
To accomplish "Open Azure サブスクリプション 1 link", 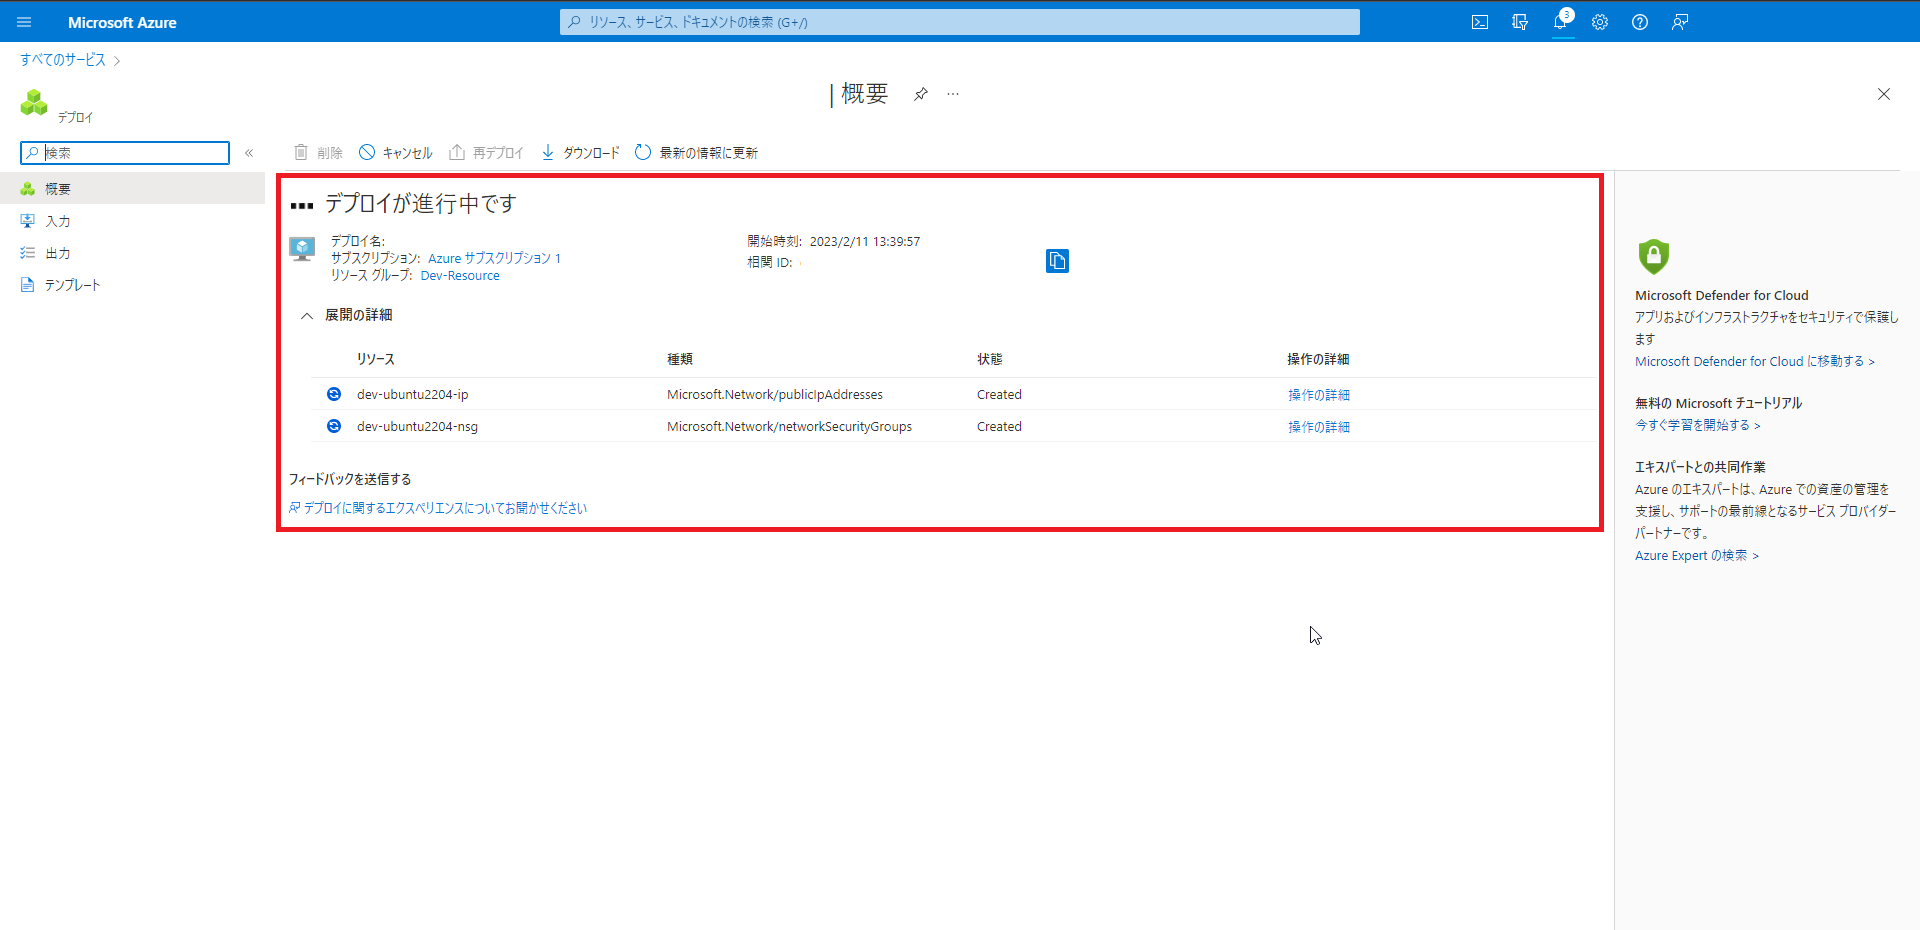I will [494, 258].
